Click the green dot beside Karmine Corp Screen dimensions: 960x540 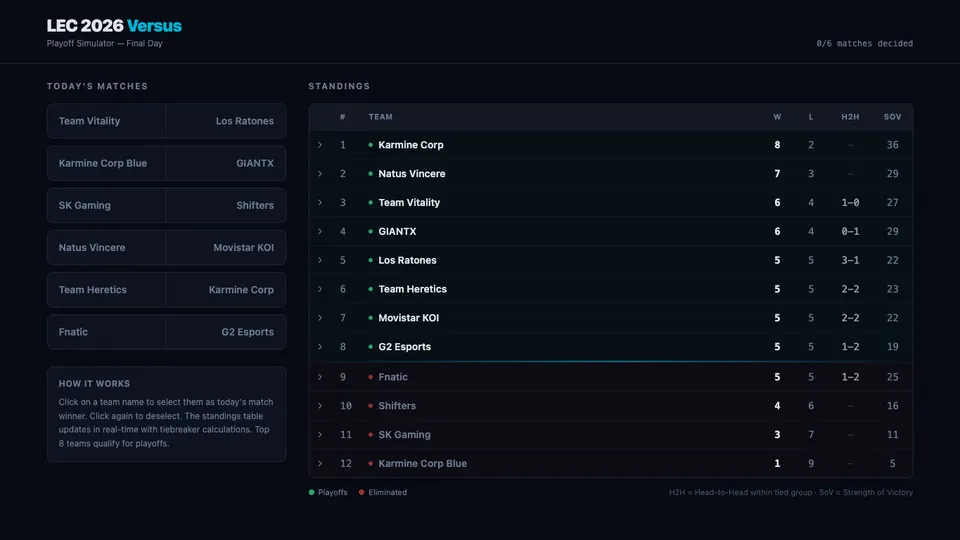(370, 145)
